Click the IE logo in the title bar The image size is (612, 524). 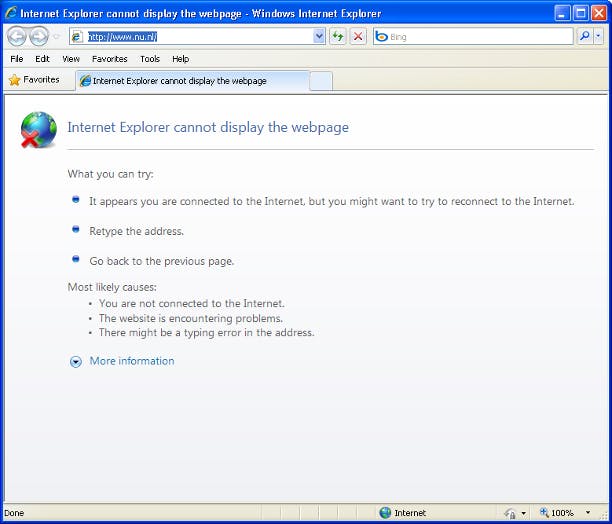pos(11,13)
